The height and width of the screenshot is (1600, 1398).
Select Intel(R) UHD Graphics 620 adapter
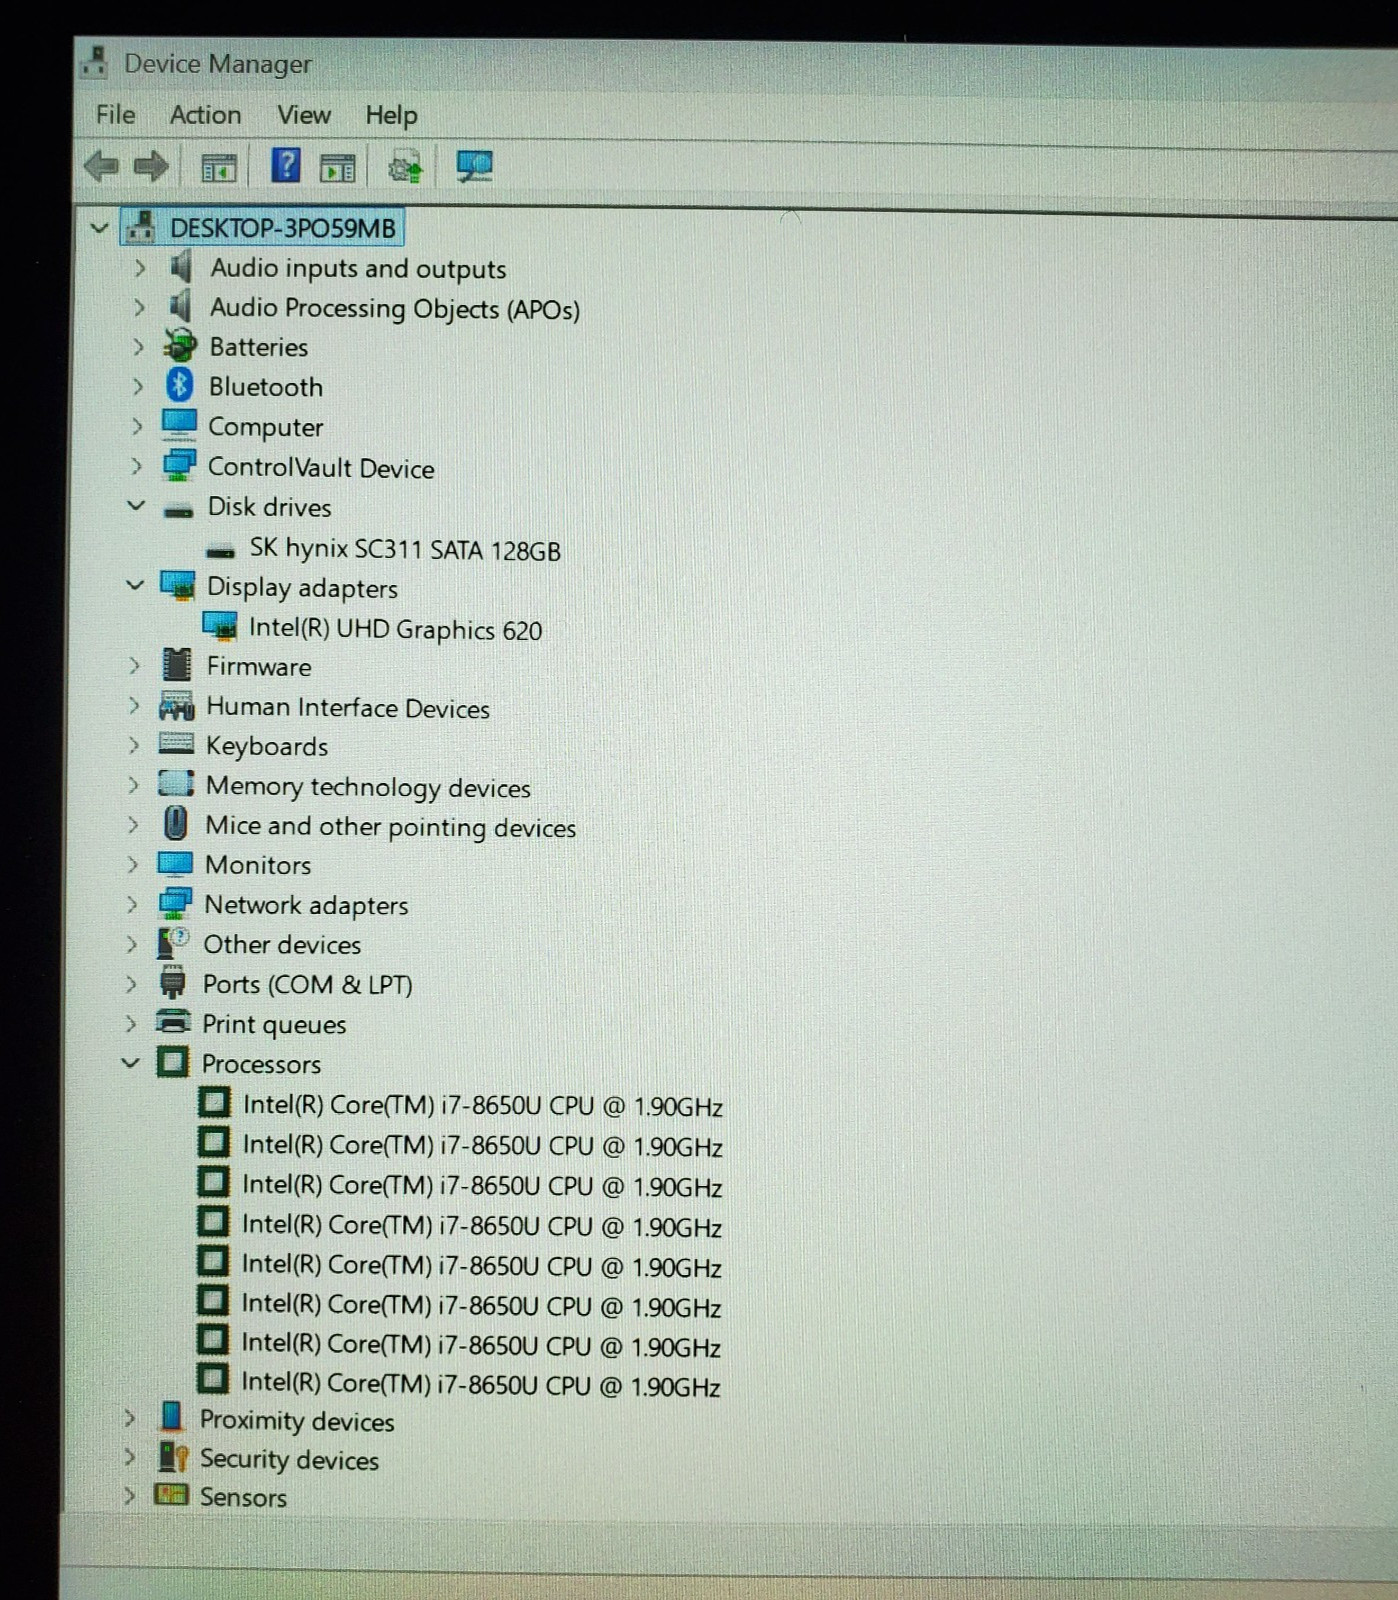(395, 629)
